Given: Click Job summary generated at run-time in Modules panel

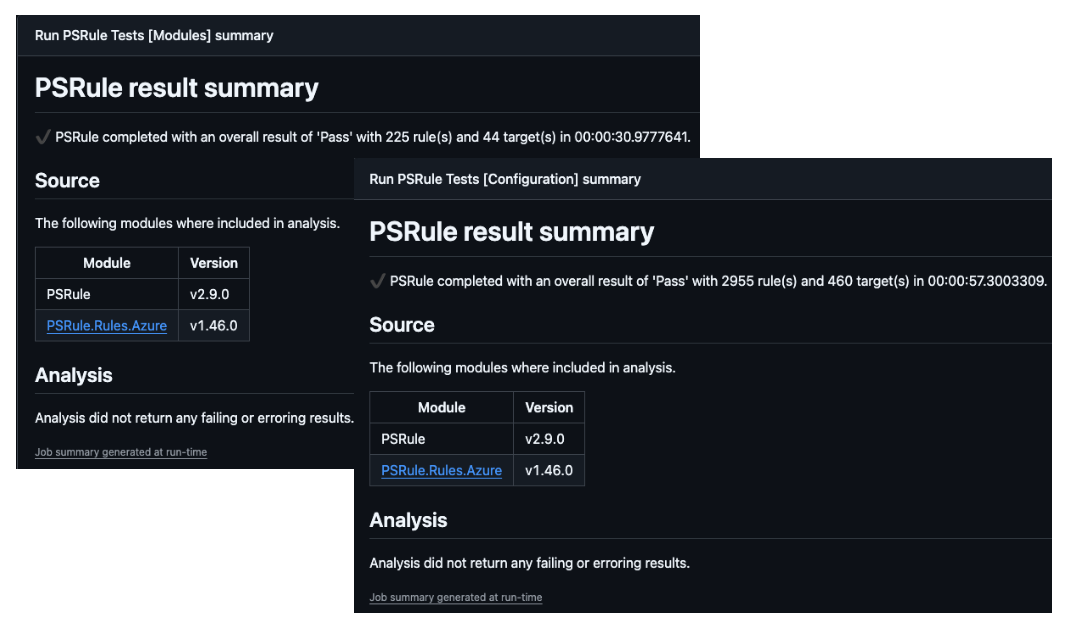Looking at the screenshot, I should pos(122,452).
